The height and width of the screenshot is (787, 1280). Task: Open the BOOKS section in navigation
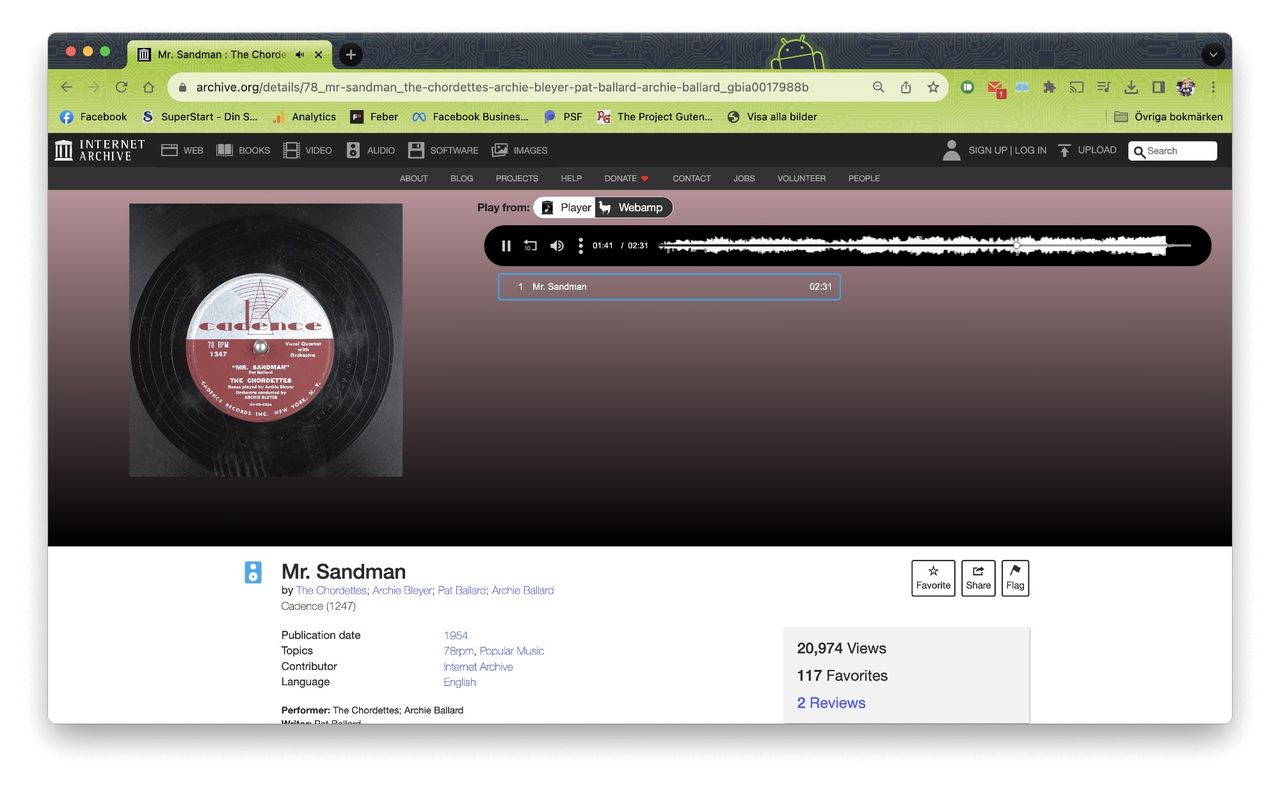[243, 151]
